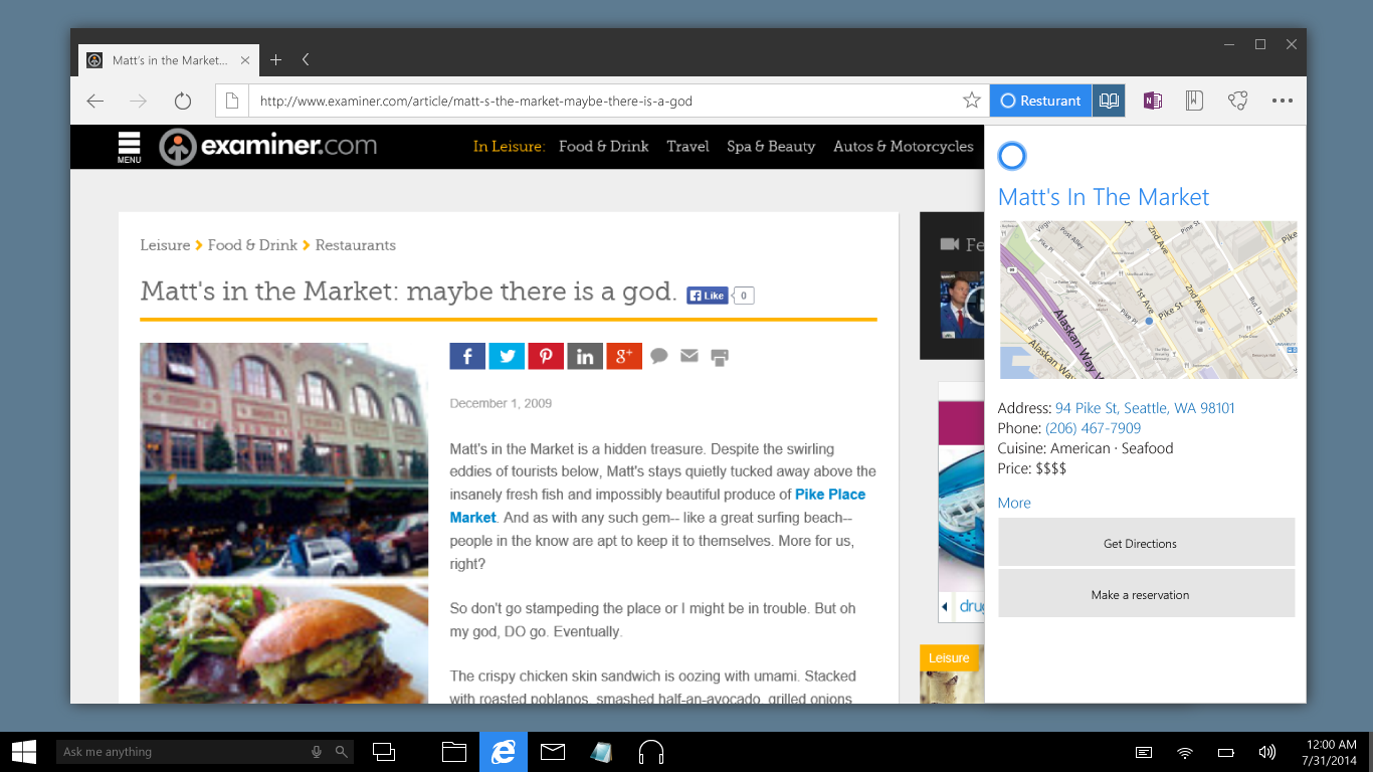Open the browser more options ellipsis
Viewport: 1373px width, 772px height.
coord(1282,100)
